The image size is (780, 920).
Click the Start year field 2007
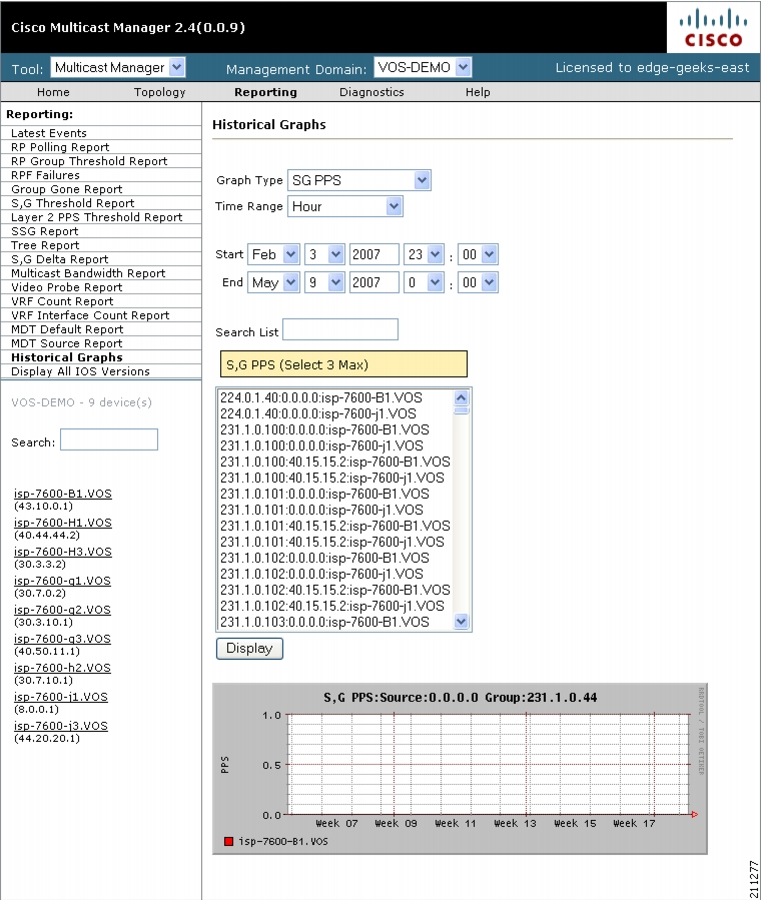point(374,255)
